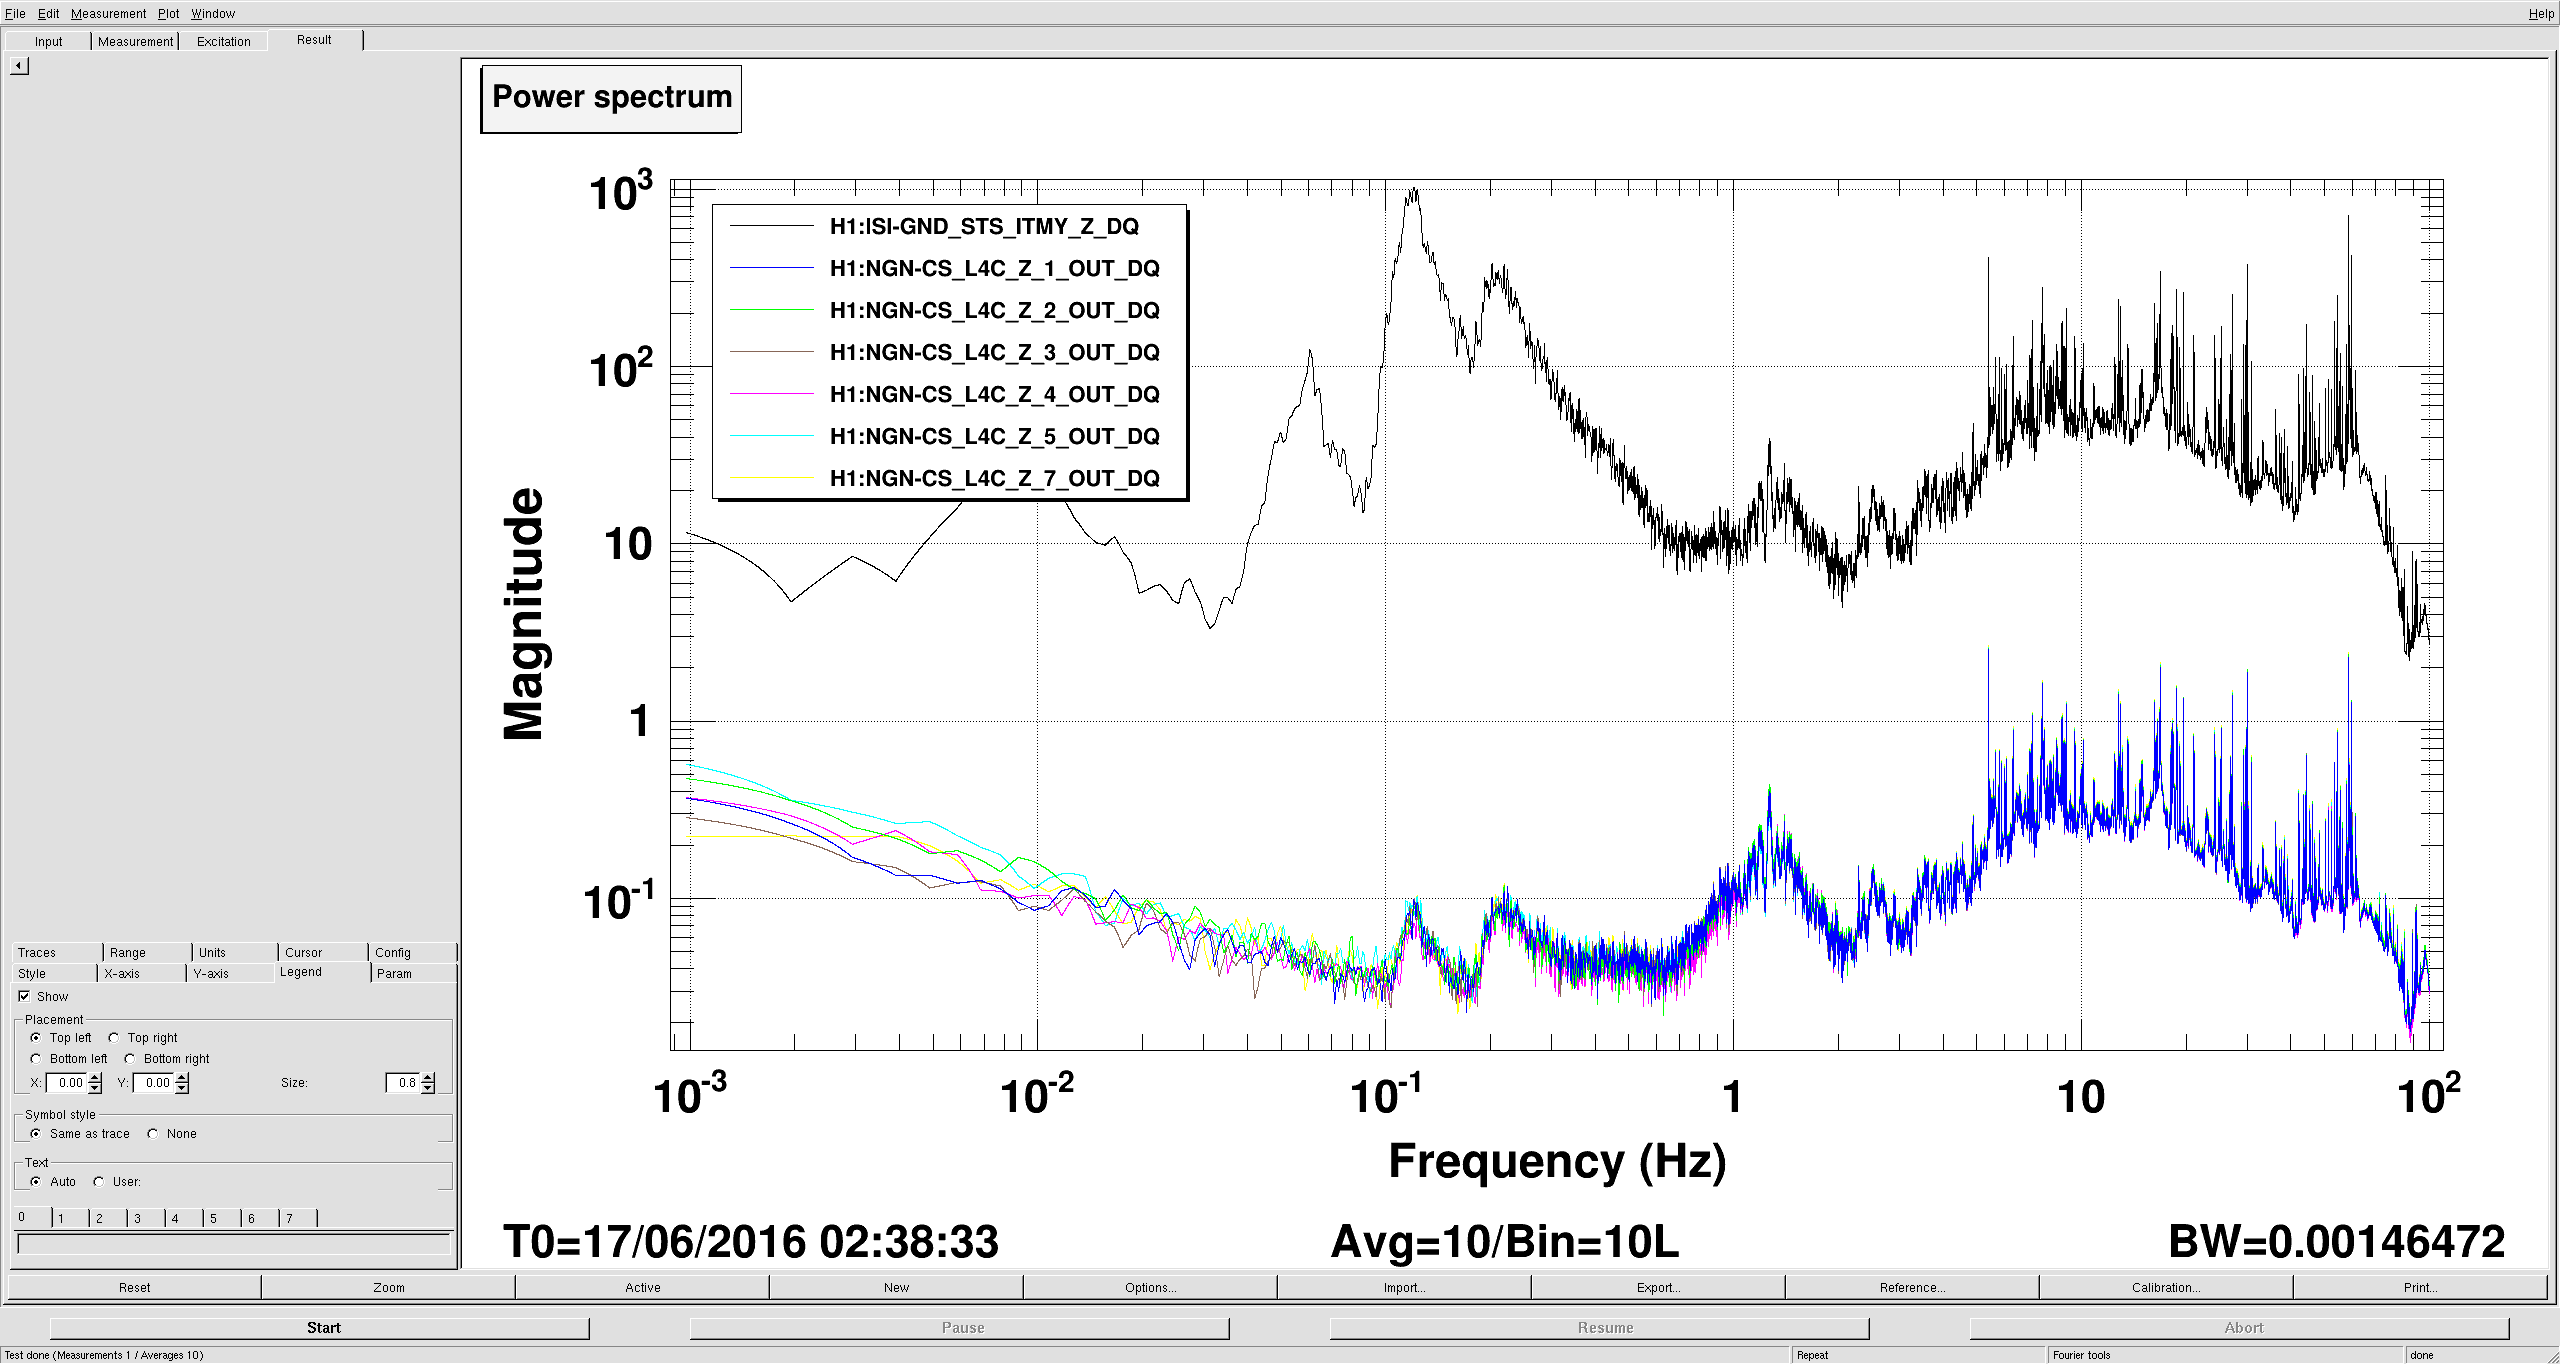Click the Import button
Viewport: 2560px width, 1364px height.
point(1405,1287)
